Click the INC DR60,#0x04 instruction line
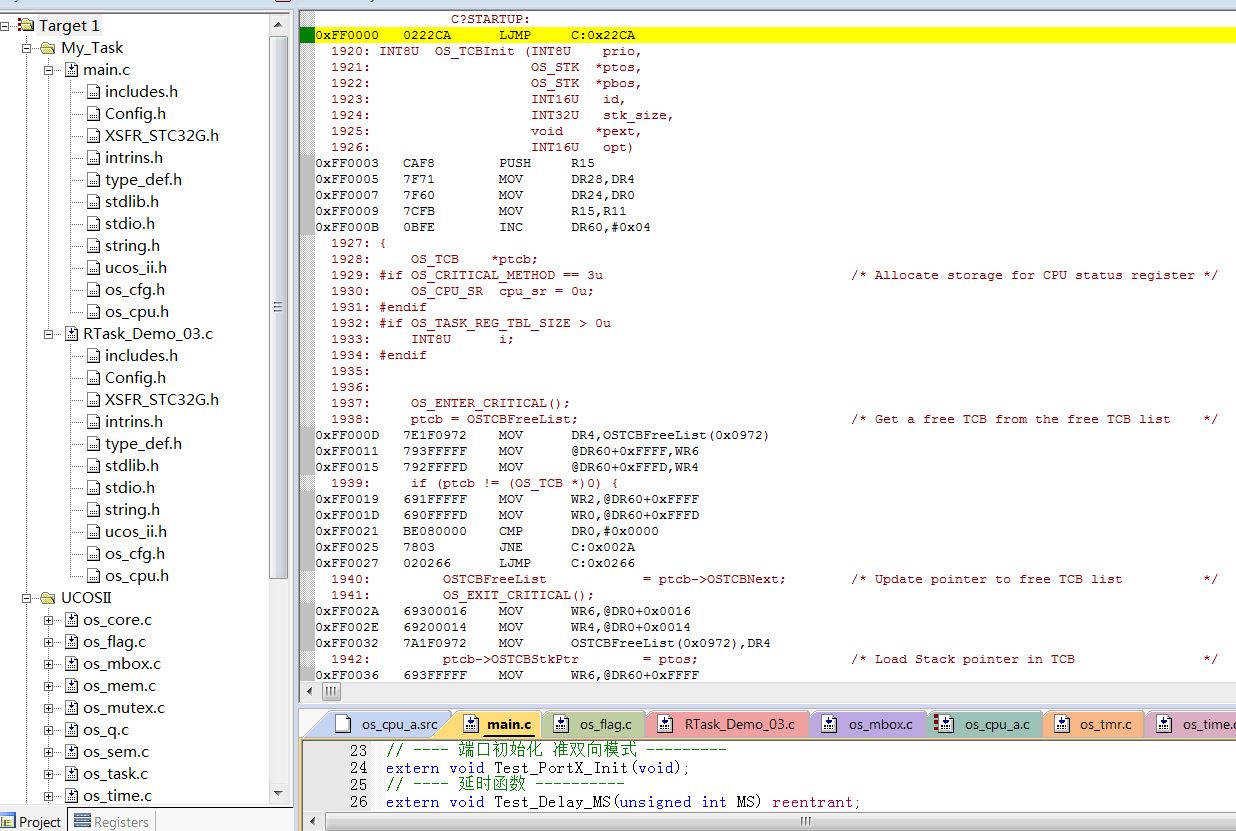The width and height of the screenshot is (1236, 831). pos(483,227)
